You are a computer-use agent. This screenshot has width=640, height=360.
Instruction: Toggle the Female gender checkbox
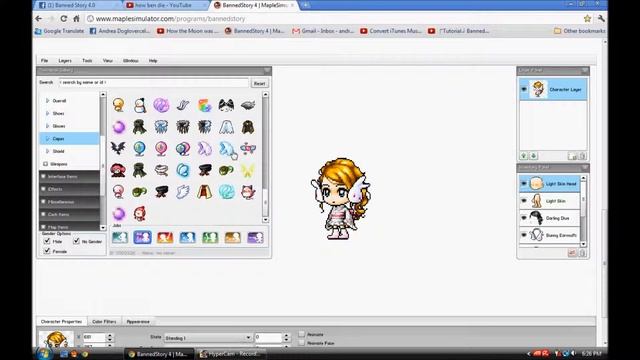coord(47,251)
